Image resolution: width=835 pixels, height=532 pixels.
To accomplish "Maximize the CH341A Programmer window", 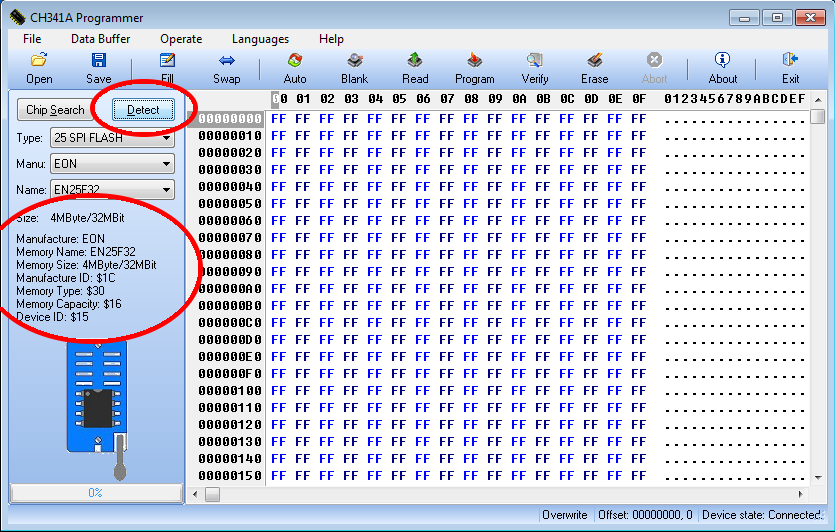I will [x=777, y=18].
